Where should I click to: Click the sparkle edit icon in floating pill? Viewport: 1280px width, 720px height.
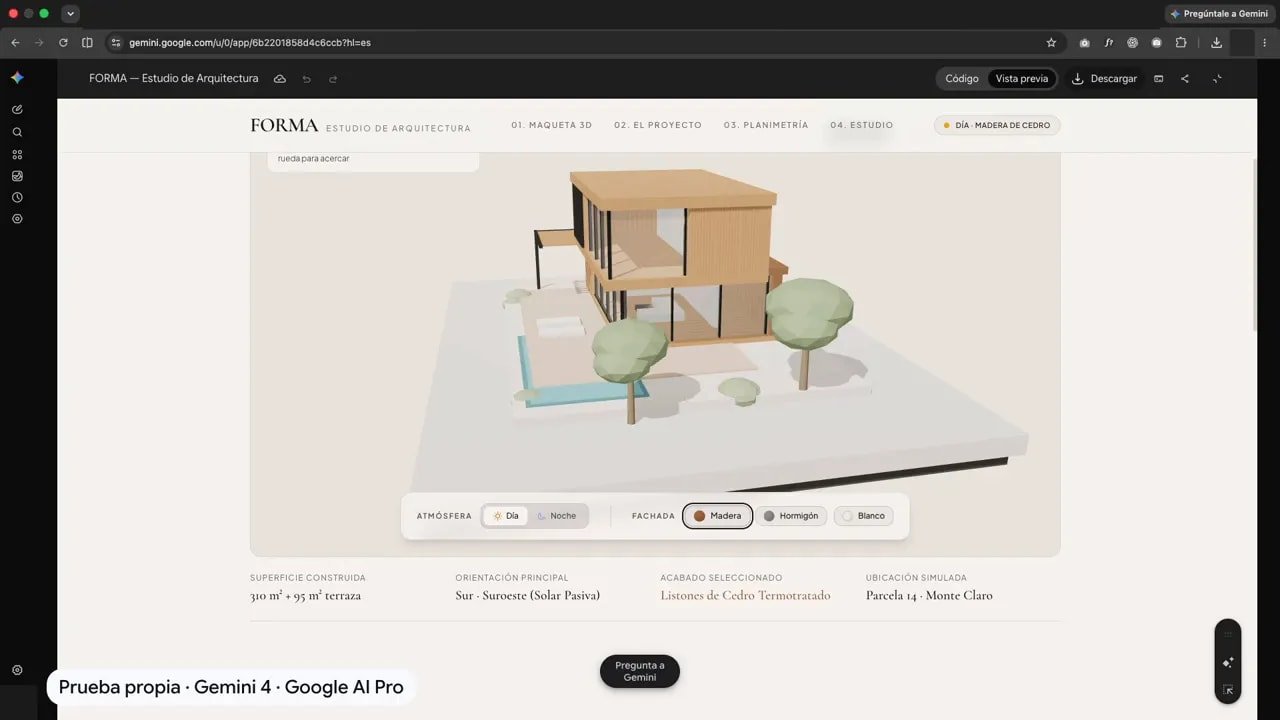click(x=1228, y=662)
